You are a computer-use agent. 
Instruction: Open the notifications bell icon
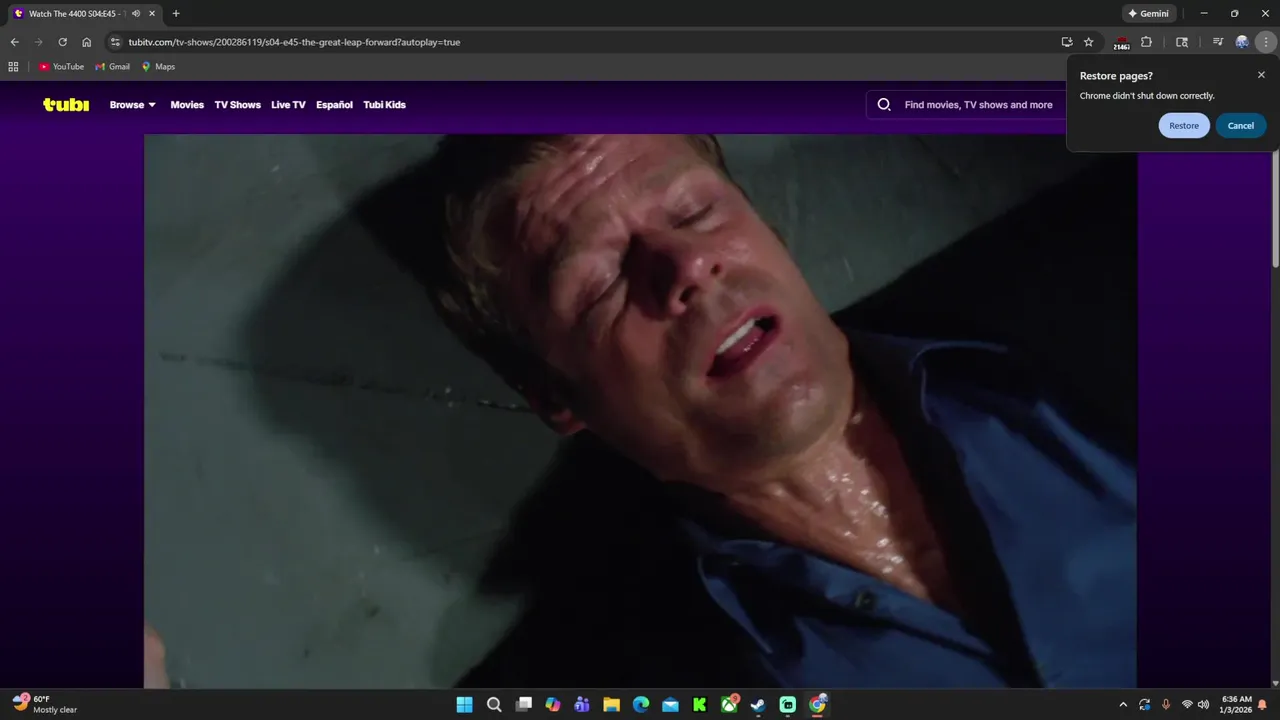tap(1263, 705)
